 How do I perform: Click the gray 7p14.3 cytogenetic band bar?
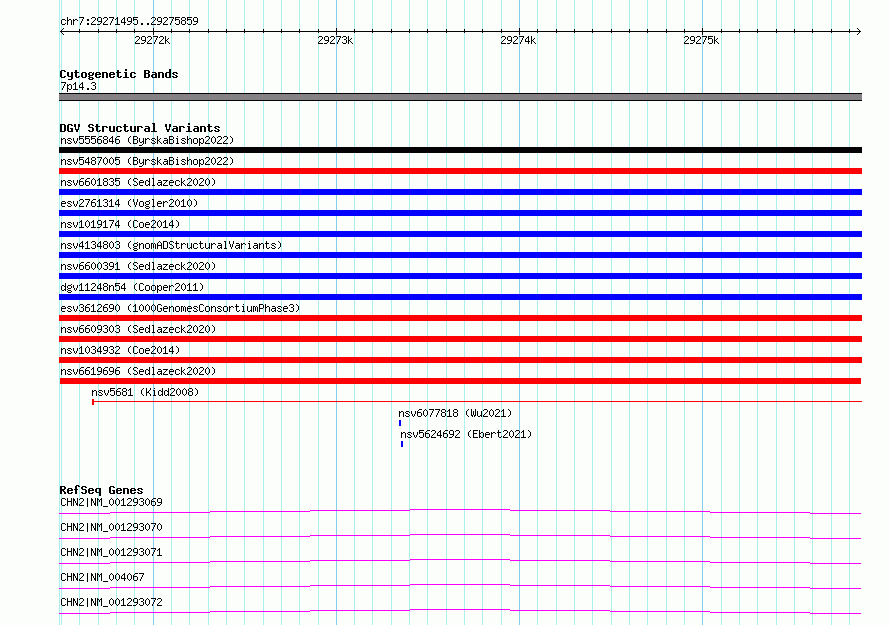point(460,97)
